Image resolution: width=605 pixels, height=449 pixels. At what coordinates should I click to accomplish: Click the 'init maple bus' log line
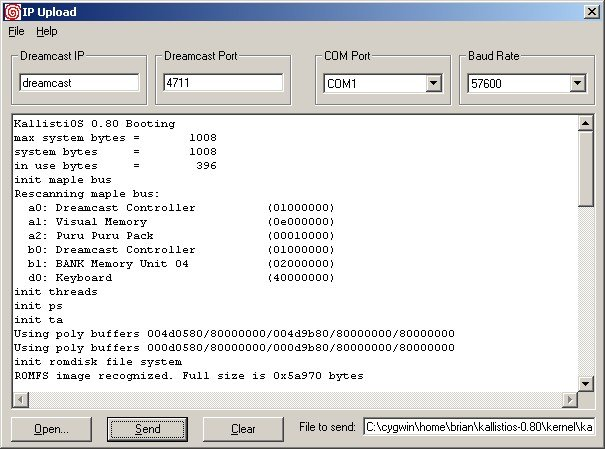(x=63, y=180)
